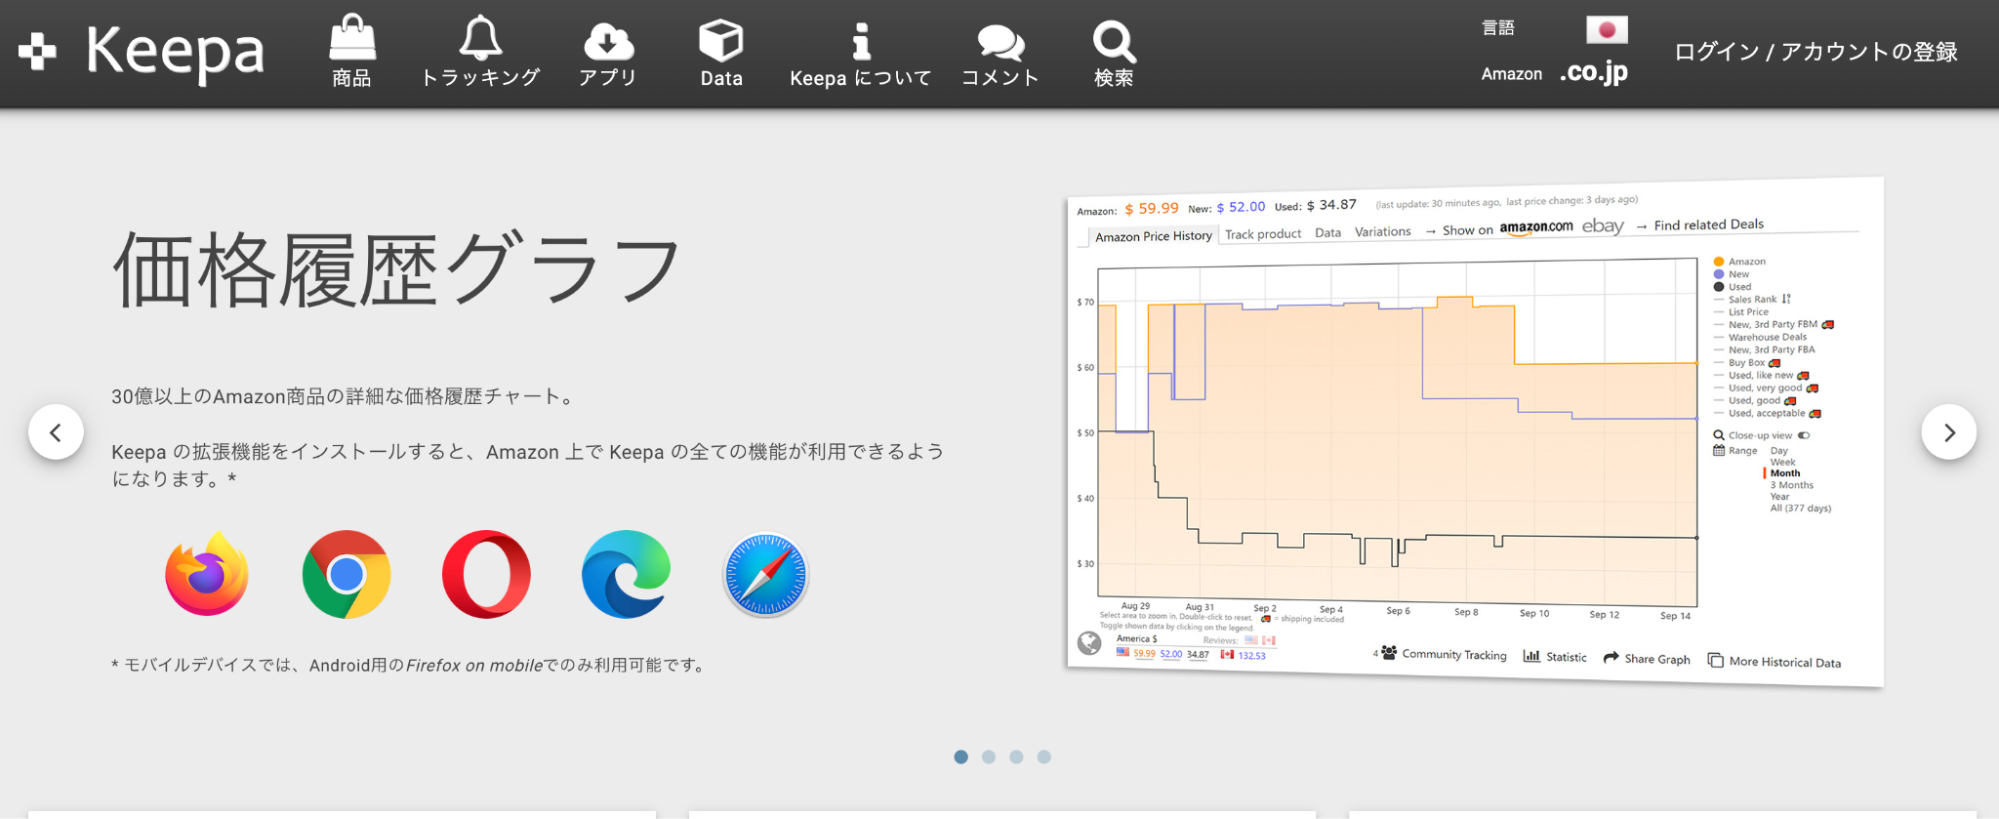Click the ebay logo in graph
The height and width of the screenshot is (819, 1999).
pos(1603,226)
